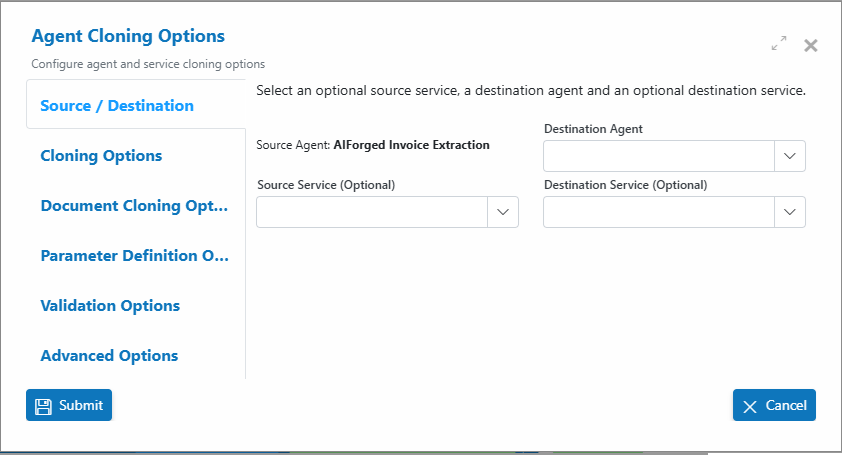This screenshot has height=455, width=842.
Task: Go to Parameter Definition Options tab
Action: [x=135, y=256]
